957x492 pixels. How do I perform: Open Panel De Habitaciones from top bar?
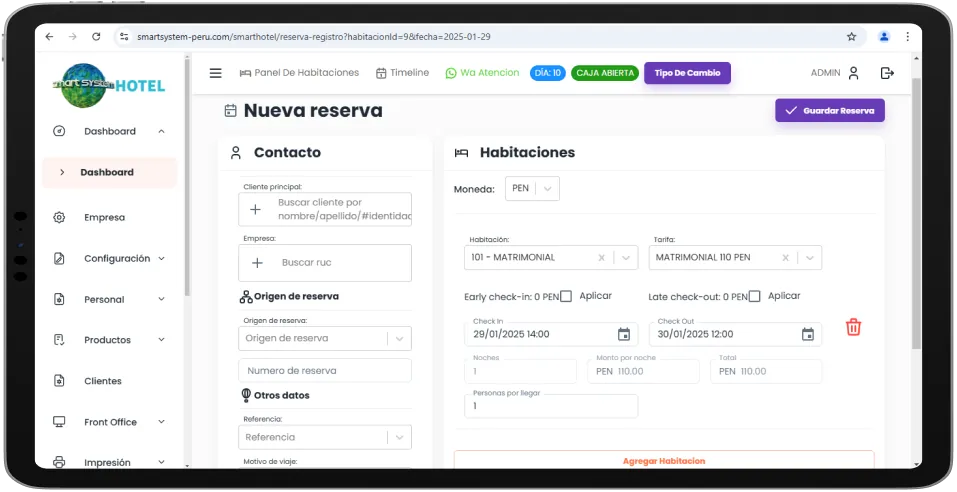(x=298, y=73)
